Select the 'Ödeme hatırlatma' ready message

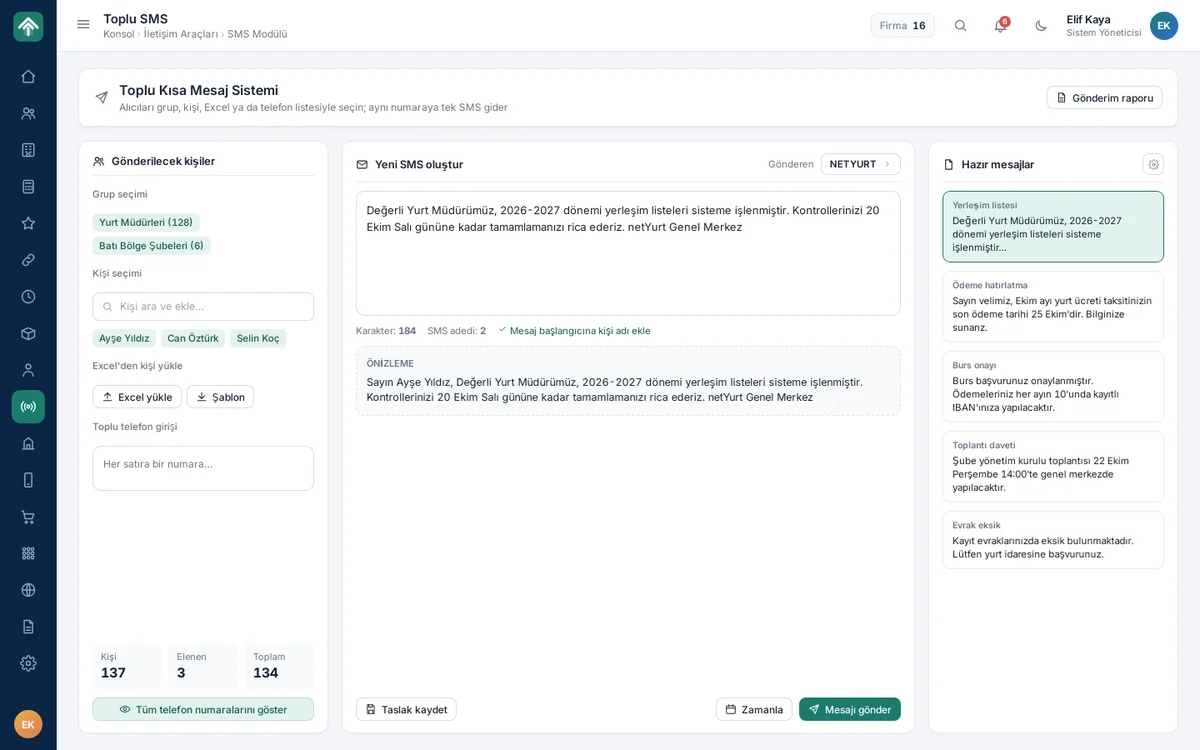pyautogui.click(x=1053, y=307)
